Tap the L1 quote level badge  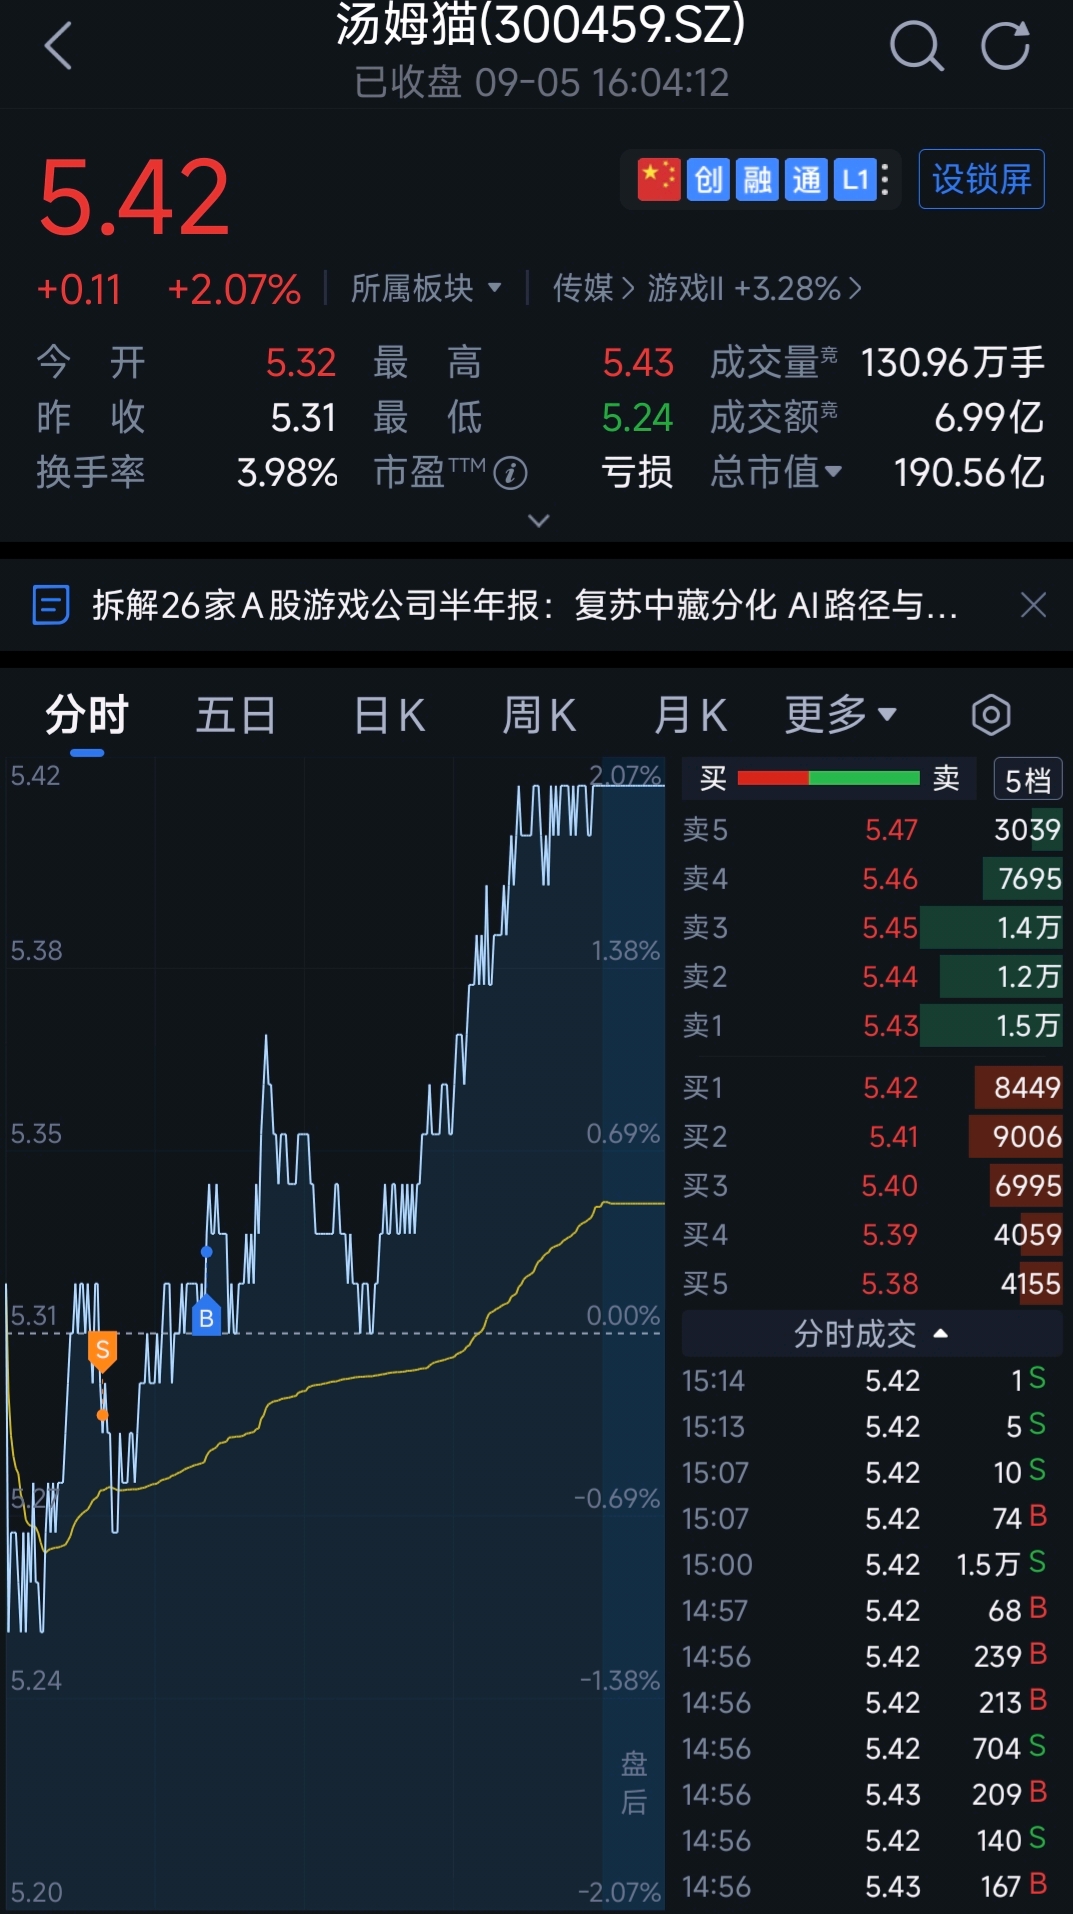click(855, 180)
